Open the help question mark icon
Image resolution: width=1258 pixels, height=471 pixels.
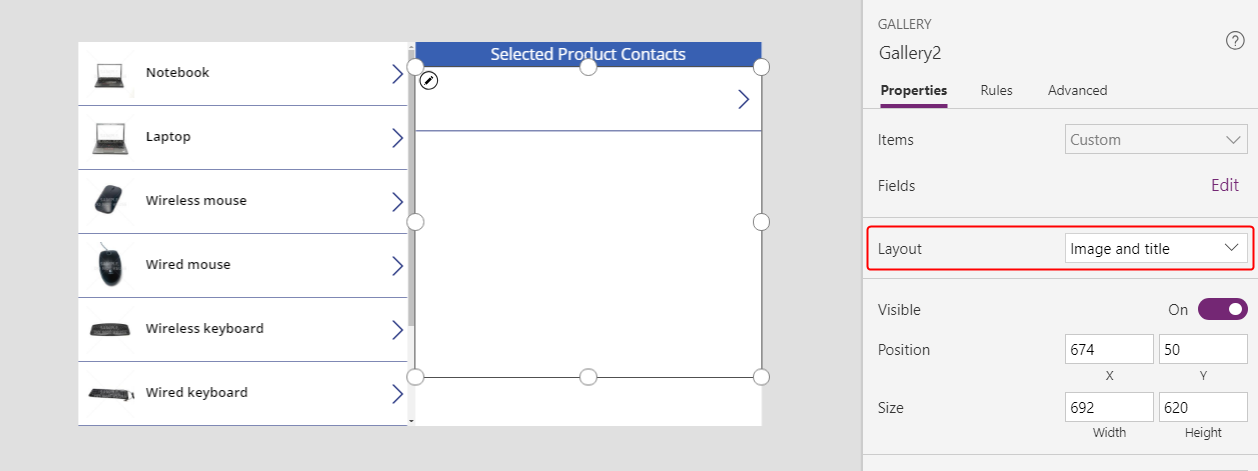(x=1234, y=41)
